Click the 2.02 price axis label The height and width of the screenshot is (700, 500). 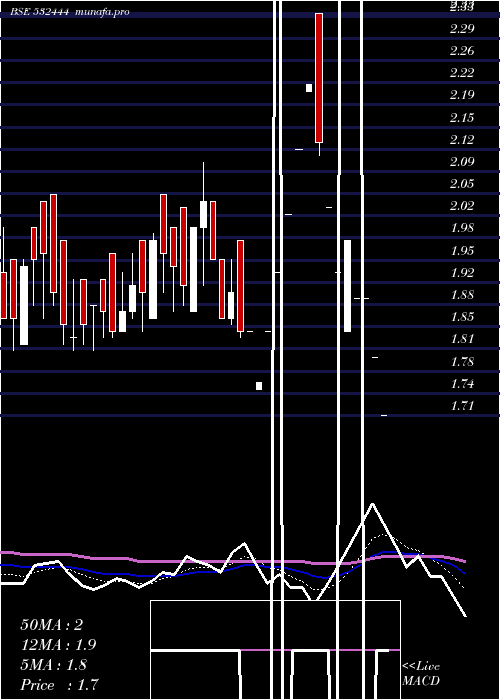(462, 206)
